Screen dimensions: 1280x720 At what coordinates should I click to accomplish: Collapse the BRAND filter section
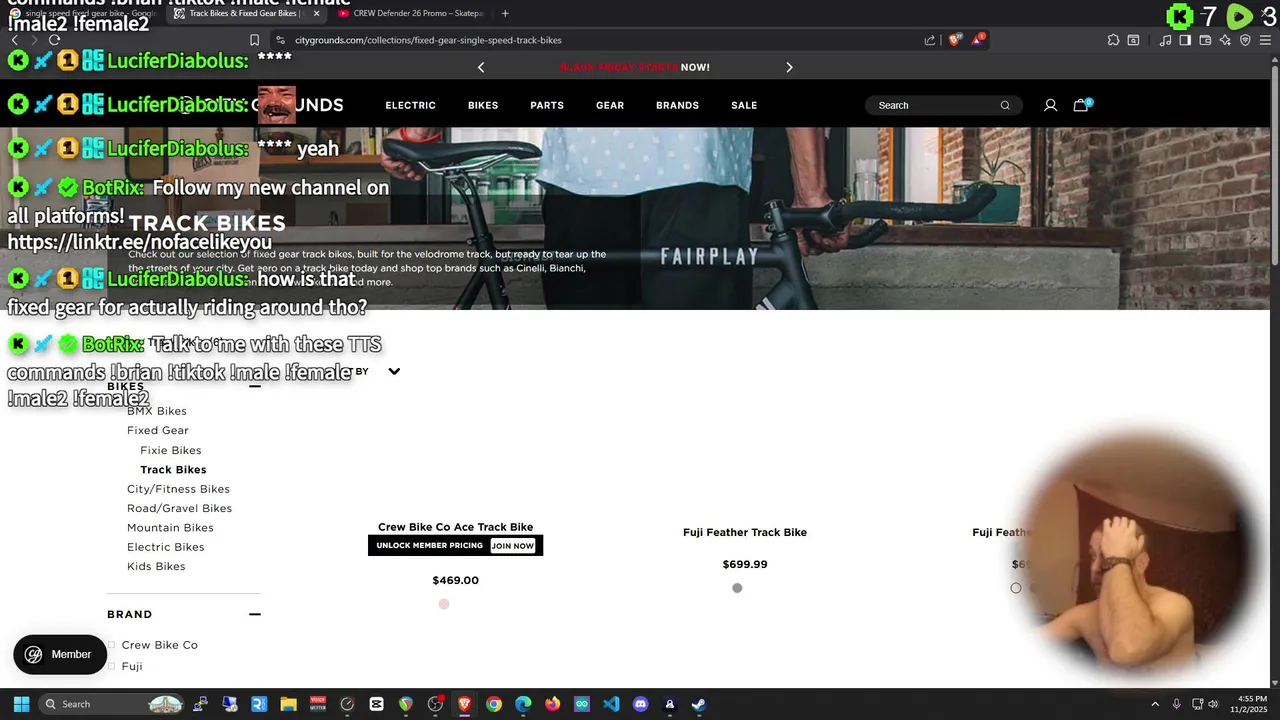(254, 614)
